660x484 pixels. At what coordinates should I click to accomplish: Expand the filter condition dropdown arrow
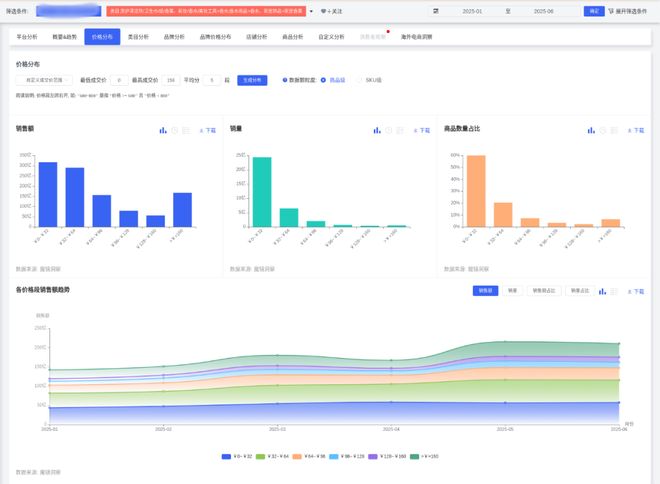tap(311, 11)
